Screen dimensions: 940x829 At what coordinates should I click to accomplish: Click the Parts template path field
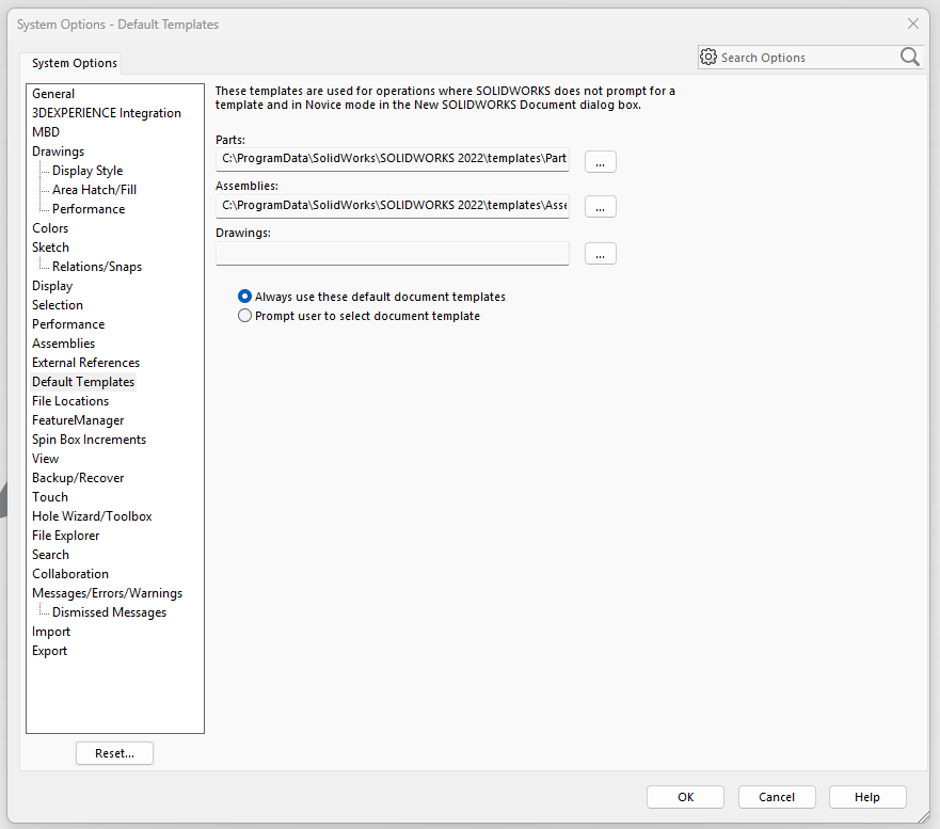393,159
